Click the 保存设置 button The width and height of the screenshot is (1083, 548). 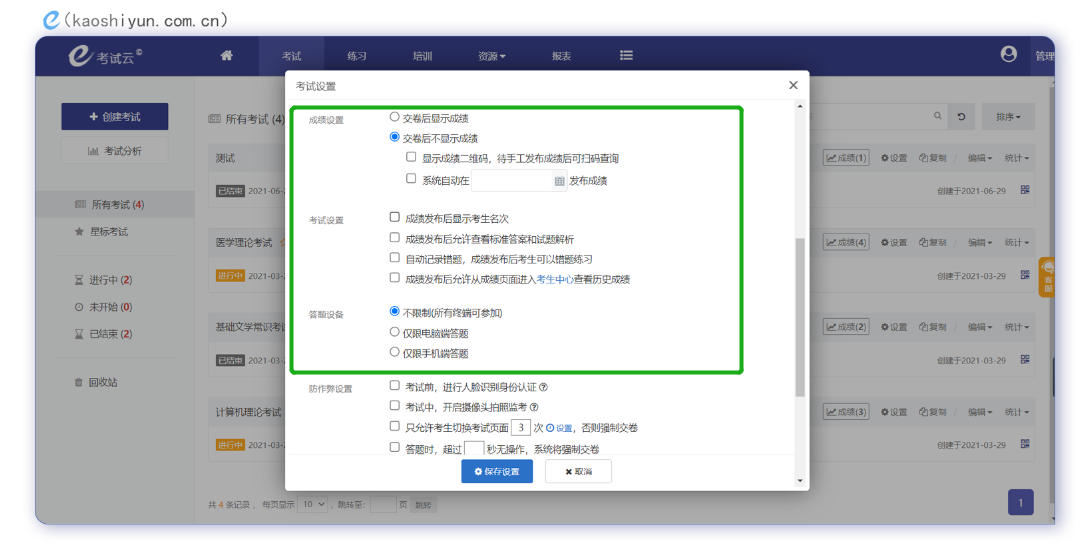point(497,471)
